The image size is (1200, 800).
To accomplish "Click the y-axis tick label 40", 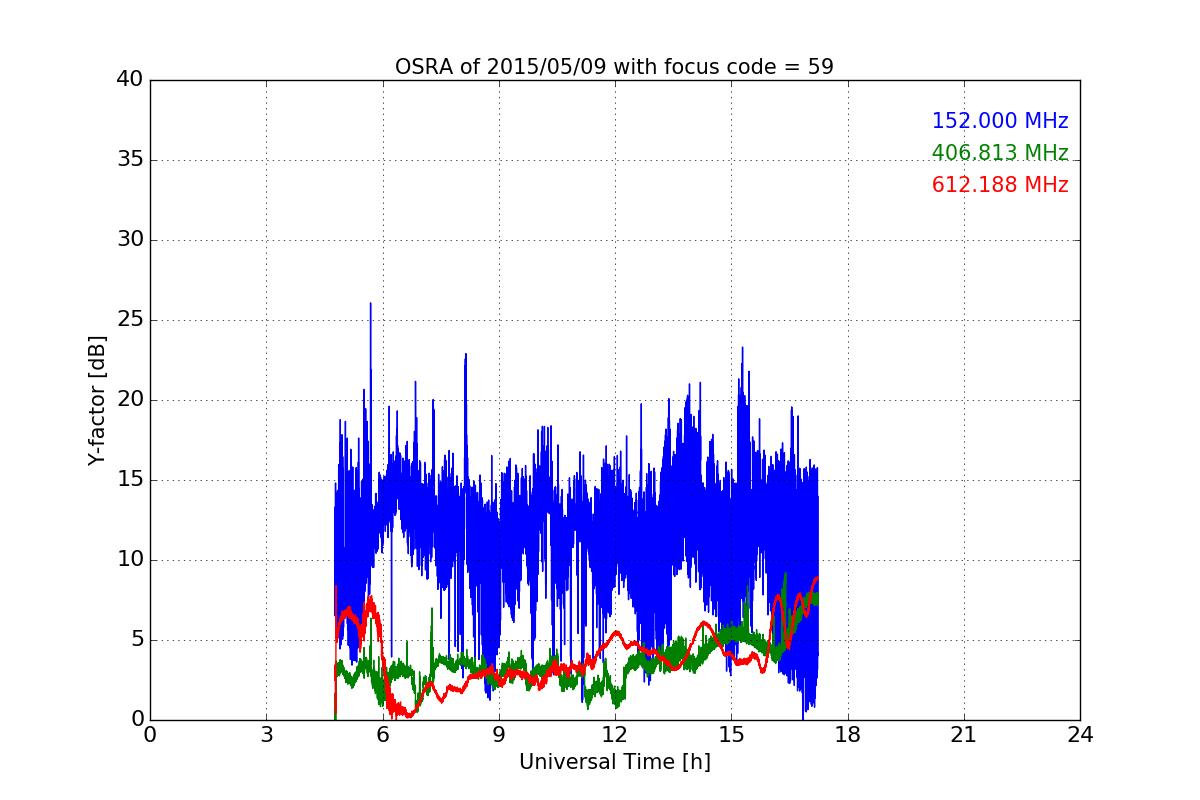I will point(130,80).
